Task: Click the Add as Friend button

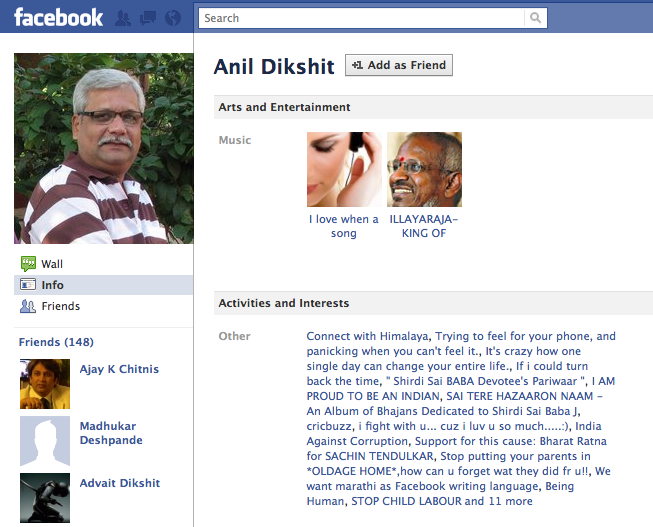Action: tap(399, 65)
